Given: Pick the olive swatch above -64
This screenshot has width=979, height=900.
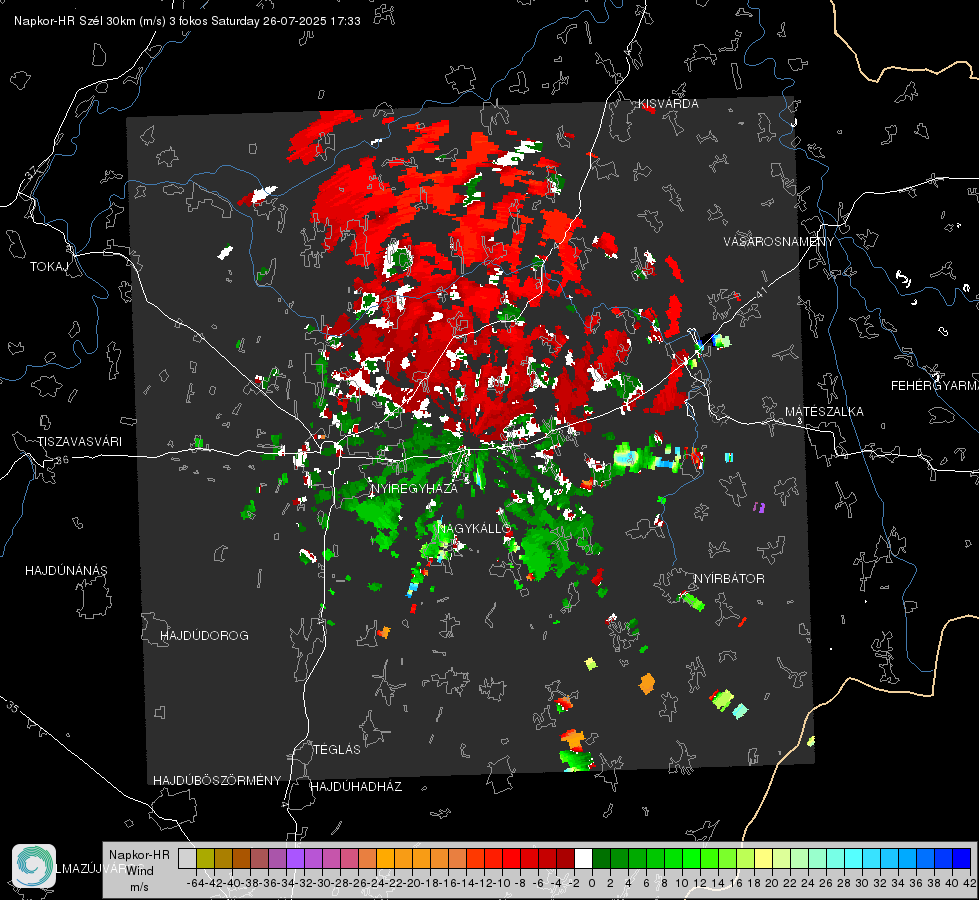Looking at the screenshot, I should tap(205, 859).
